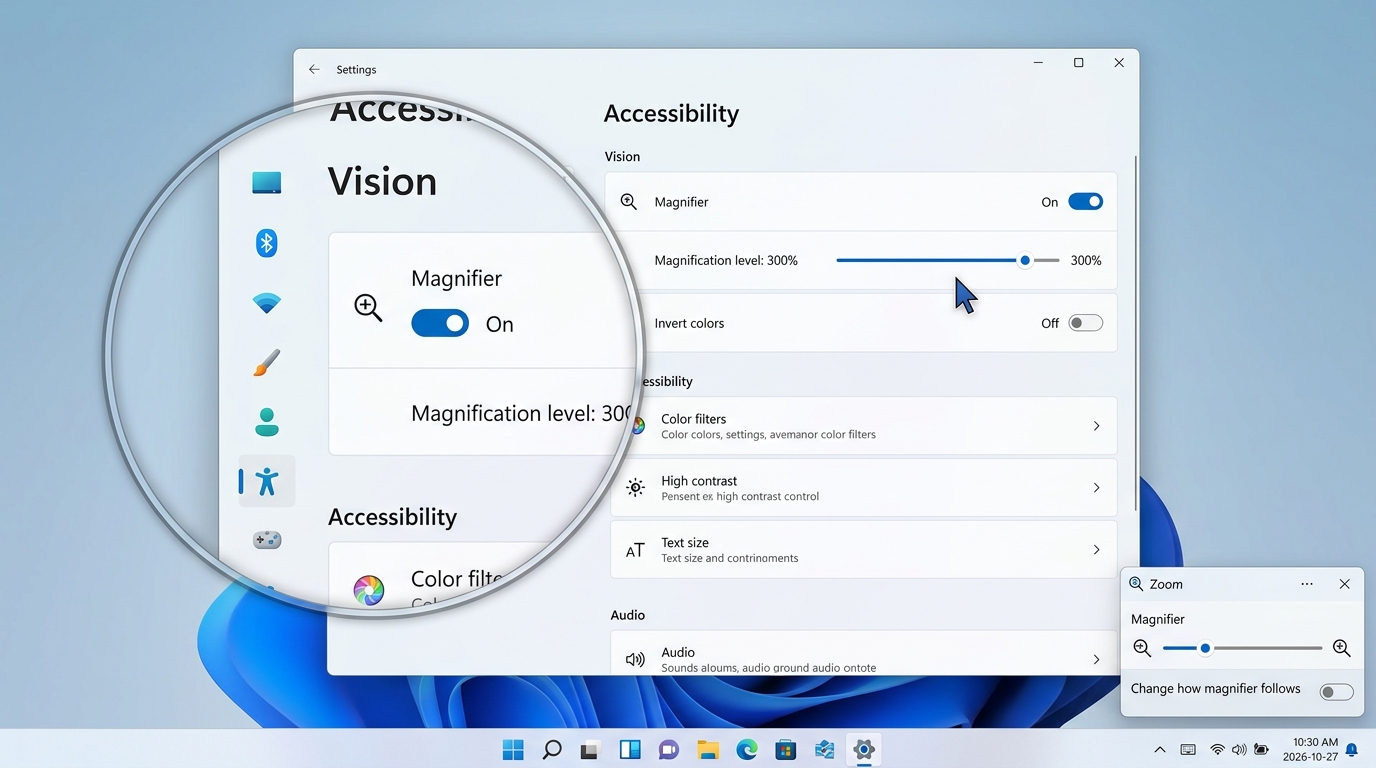The height and width of the screenshot is (768, 1376).
Task: Click the Magnification level slider handle
Action: click(x=1025, y=260)
